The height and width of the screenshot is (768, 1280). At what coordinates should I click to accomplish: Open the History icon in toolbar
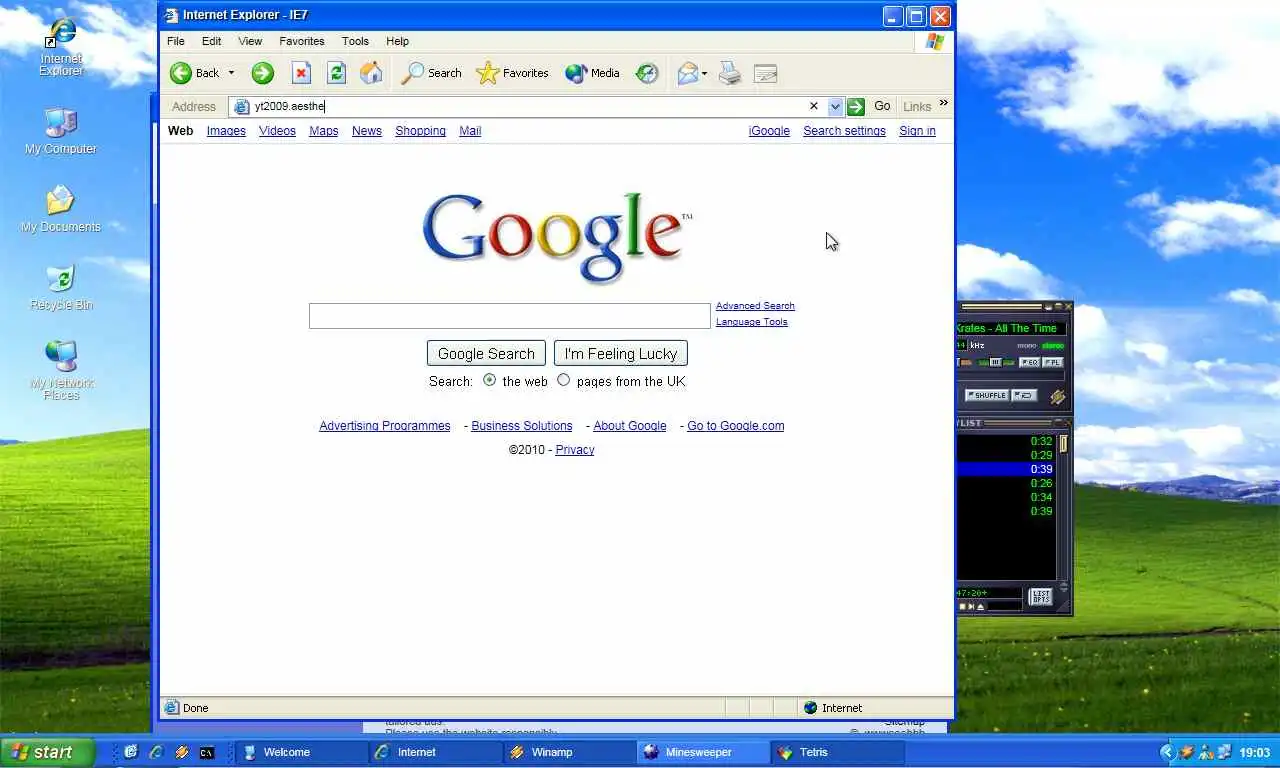(647, 73)
